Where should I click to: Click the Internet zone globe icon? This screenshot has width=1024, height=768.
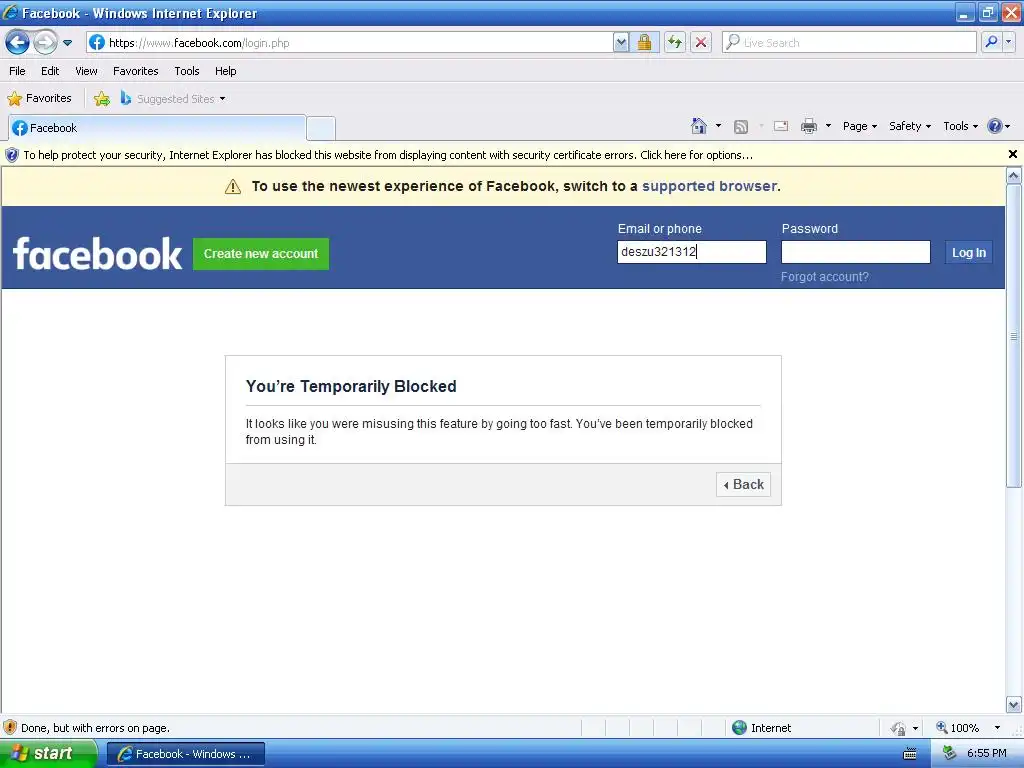[x=739, y=728]
